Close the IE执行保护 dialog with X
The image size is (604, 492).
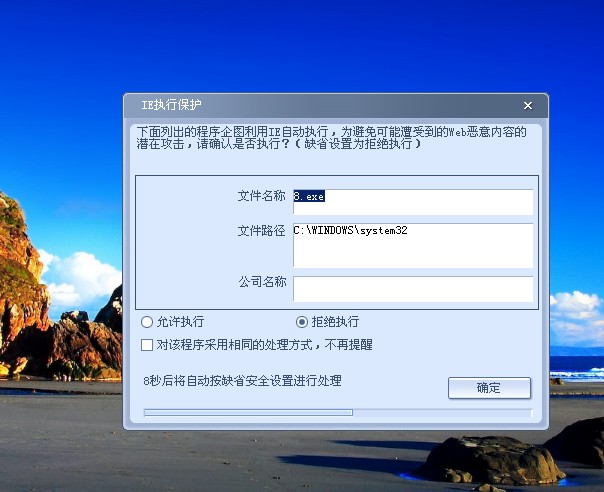click(x=528, y=106)
